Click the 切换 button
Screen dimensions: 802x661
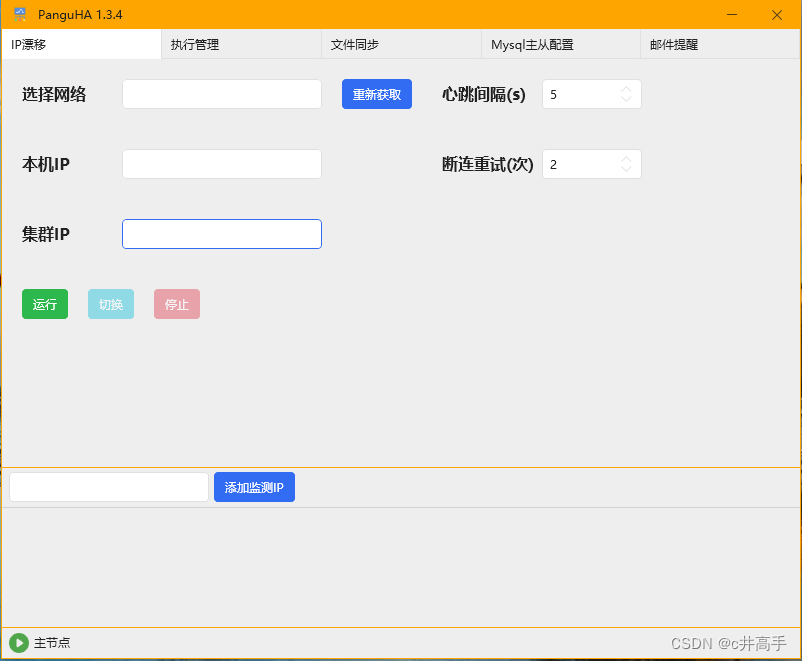click(110, 304)
